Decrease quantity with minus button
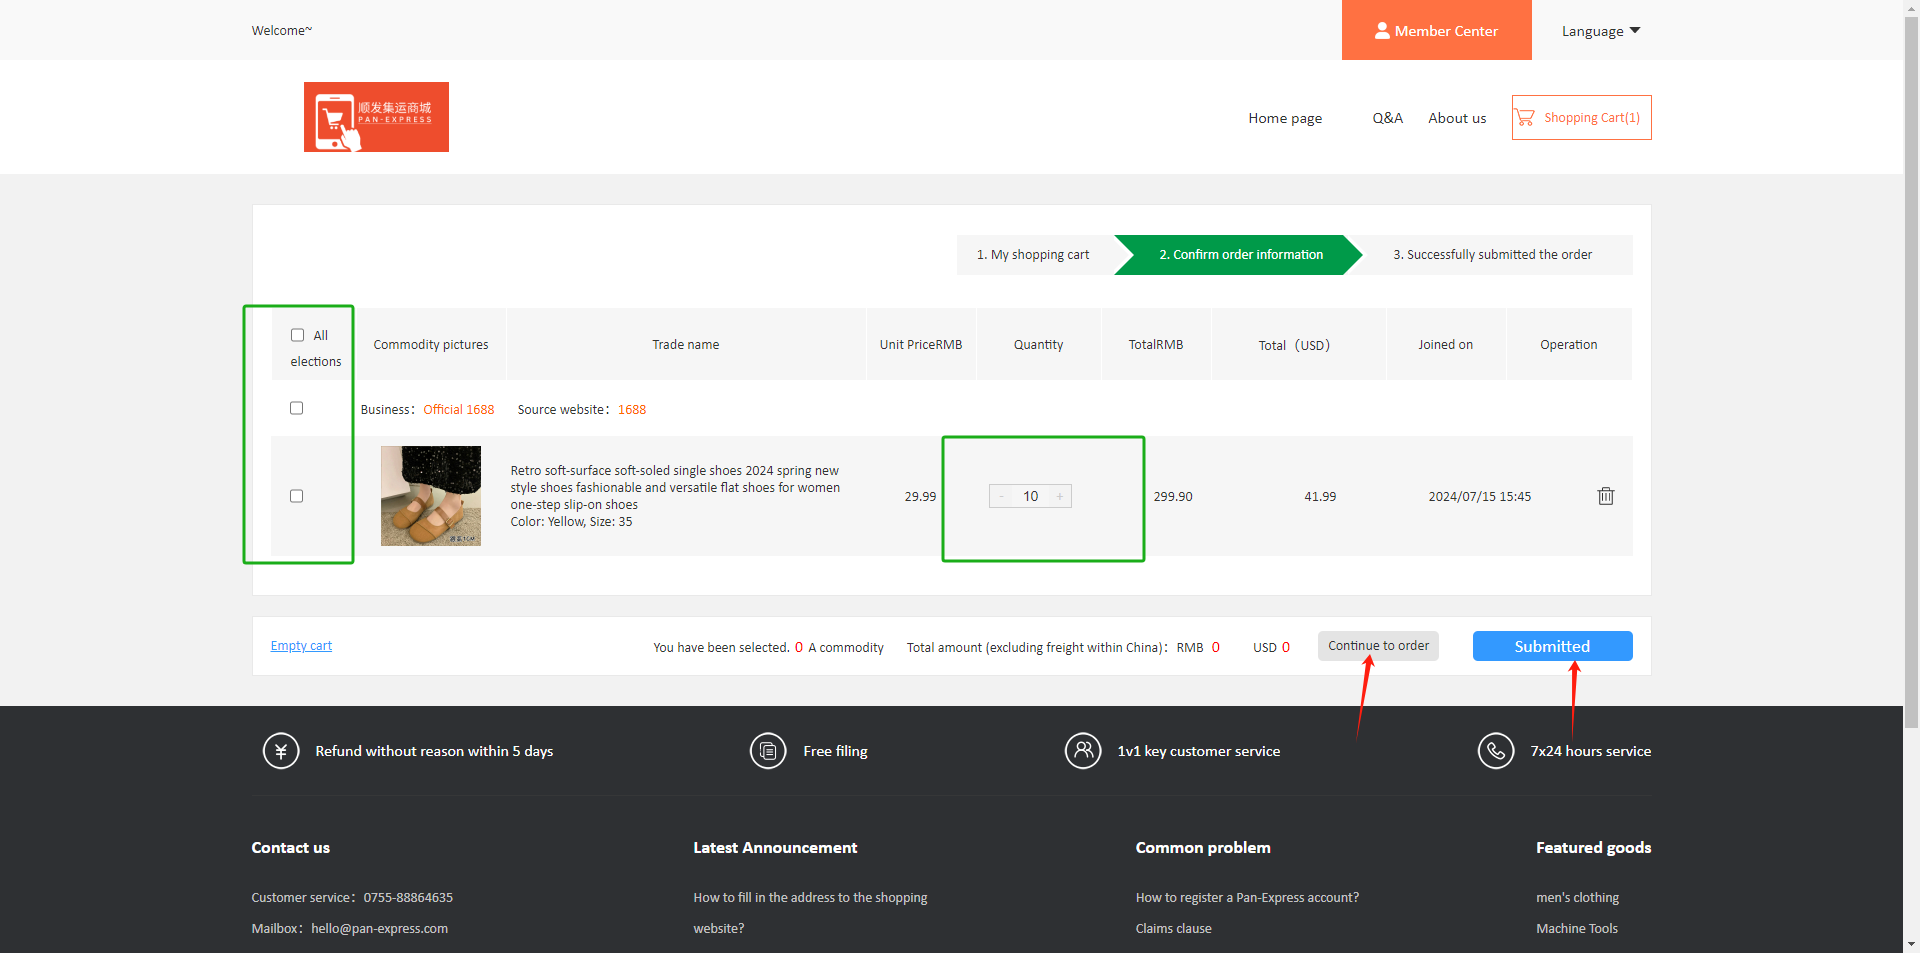This screenshot has height=953, width=1920. (1001, 496)
